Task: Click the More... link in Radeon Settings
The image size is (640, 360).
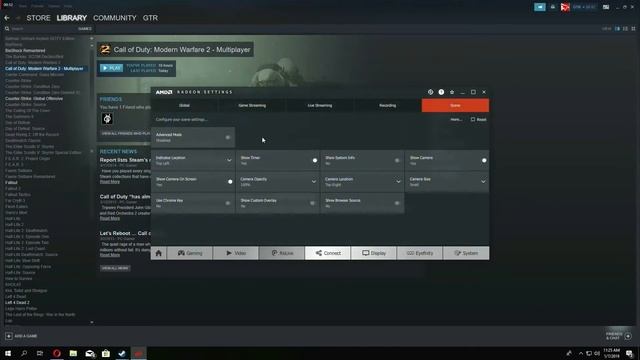Action: [x=456, y=120]
